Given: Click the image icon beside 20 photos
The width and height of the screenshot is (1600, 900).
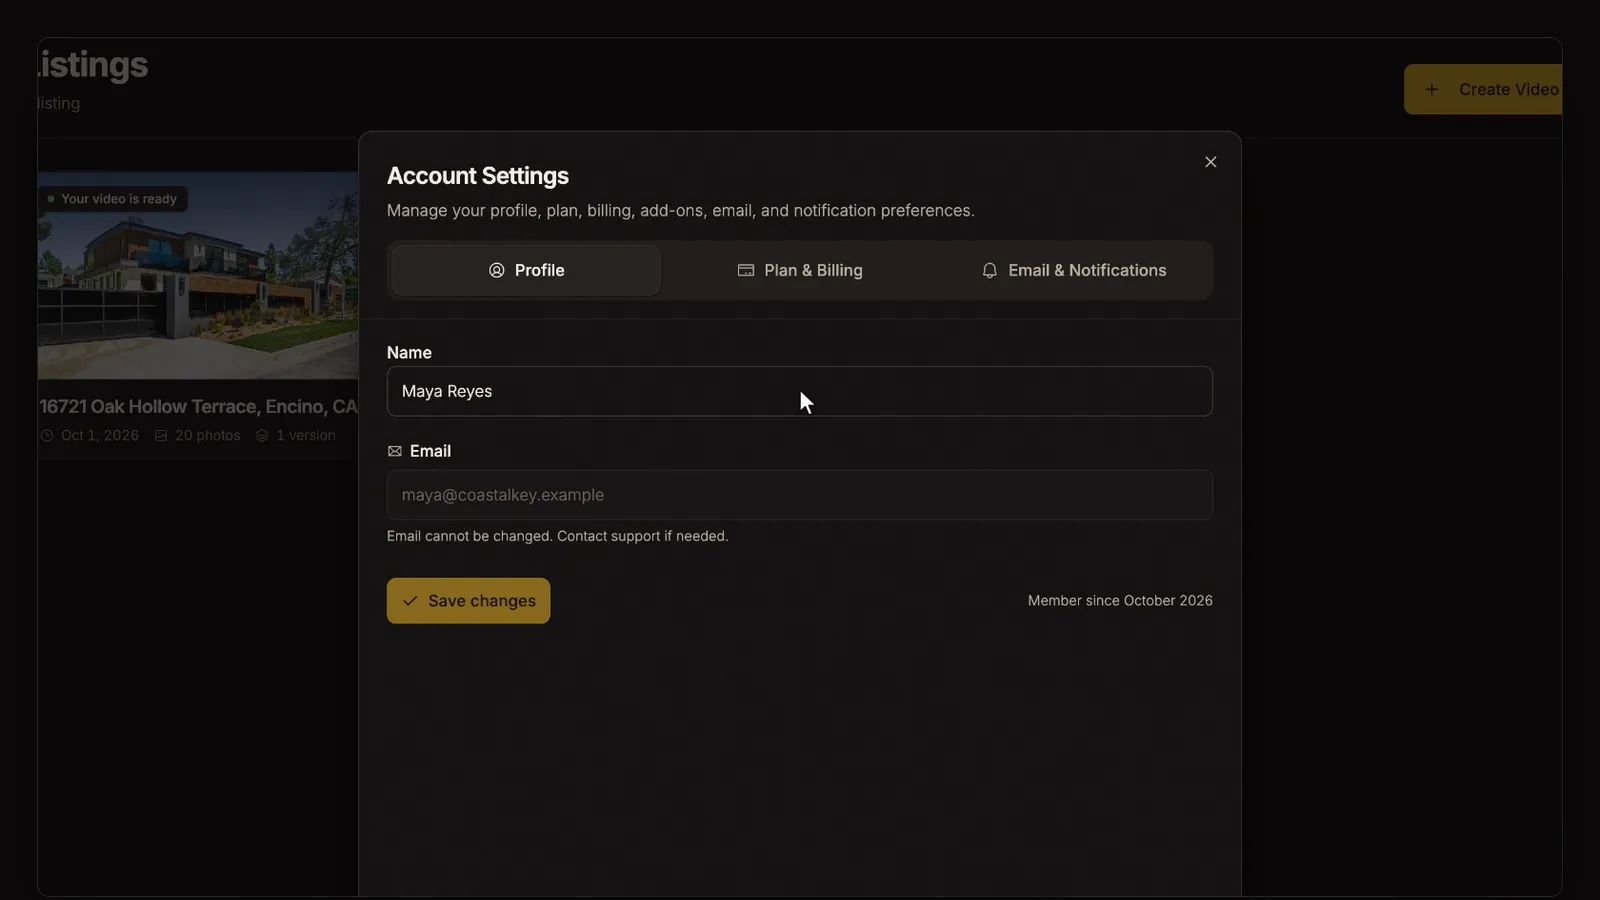Looking at the screenshot, I should click(x=161, y=435).
